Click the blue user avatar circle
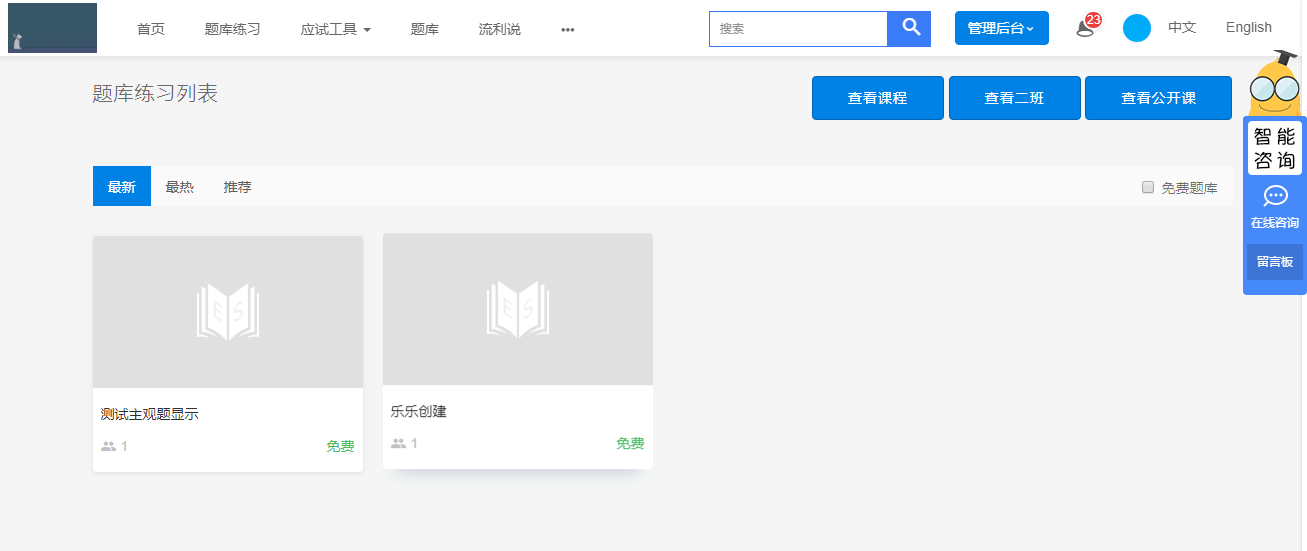 click(1136, 28)
